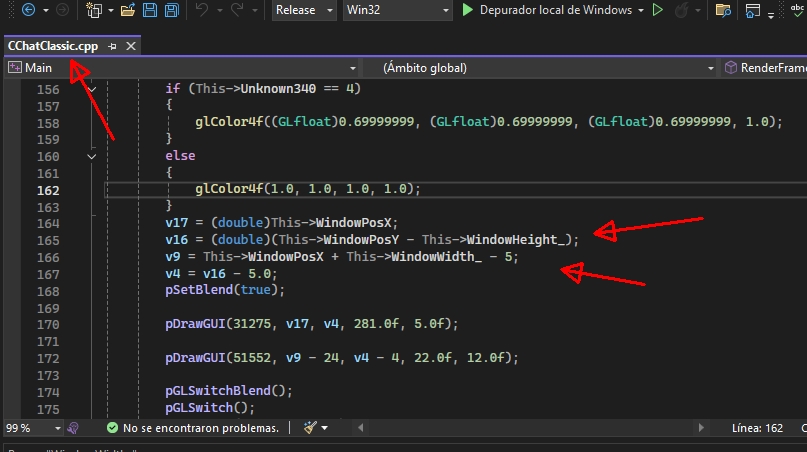This screenshot has width=807, height=452.
Task: Click the pDrawGUI(51552 call line
Action: click(342, 358)
